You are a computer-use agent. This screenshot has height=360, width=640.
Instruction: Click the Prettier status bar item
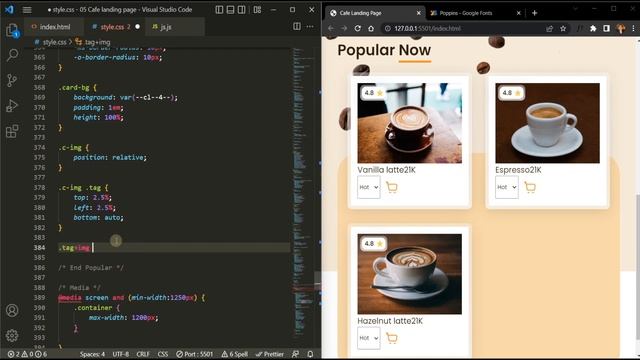click(270, 354)
